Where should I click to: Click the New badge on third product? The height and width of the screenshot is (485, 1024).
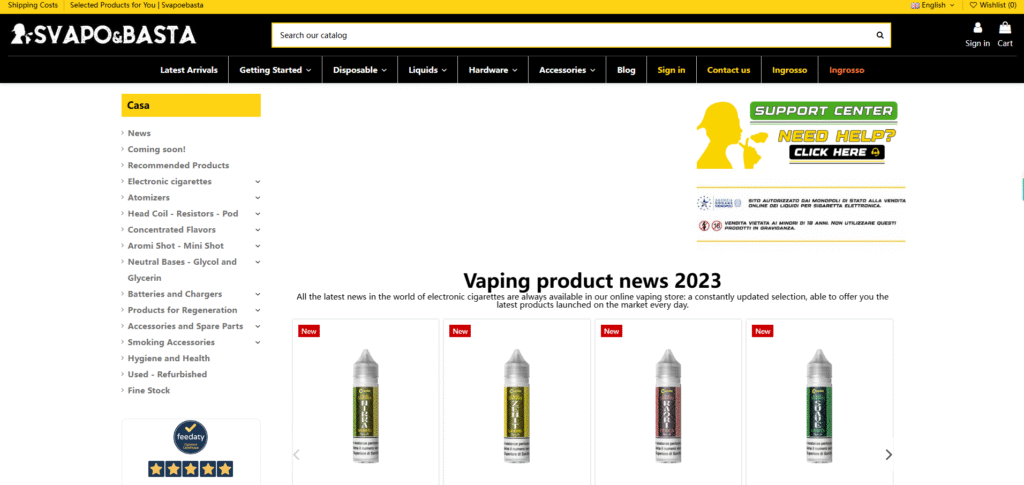click(x=611, y=331)
